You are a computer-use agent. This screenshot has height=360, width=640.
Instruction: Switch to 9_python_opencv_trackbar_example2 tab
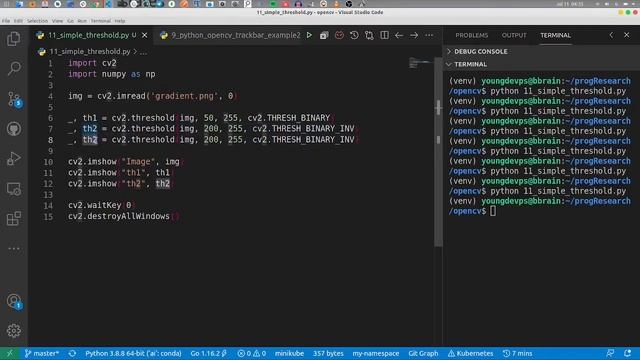coord(231,36)
